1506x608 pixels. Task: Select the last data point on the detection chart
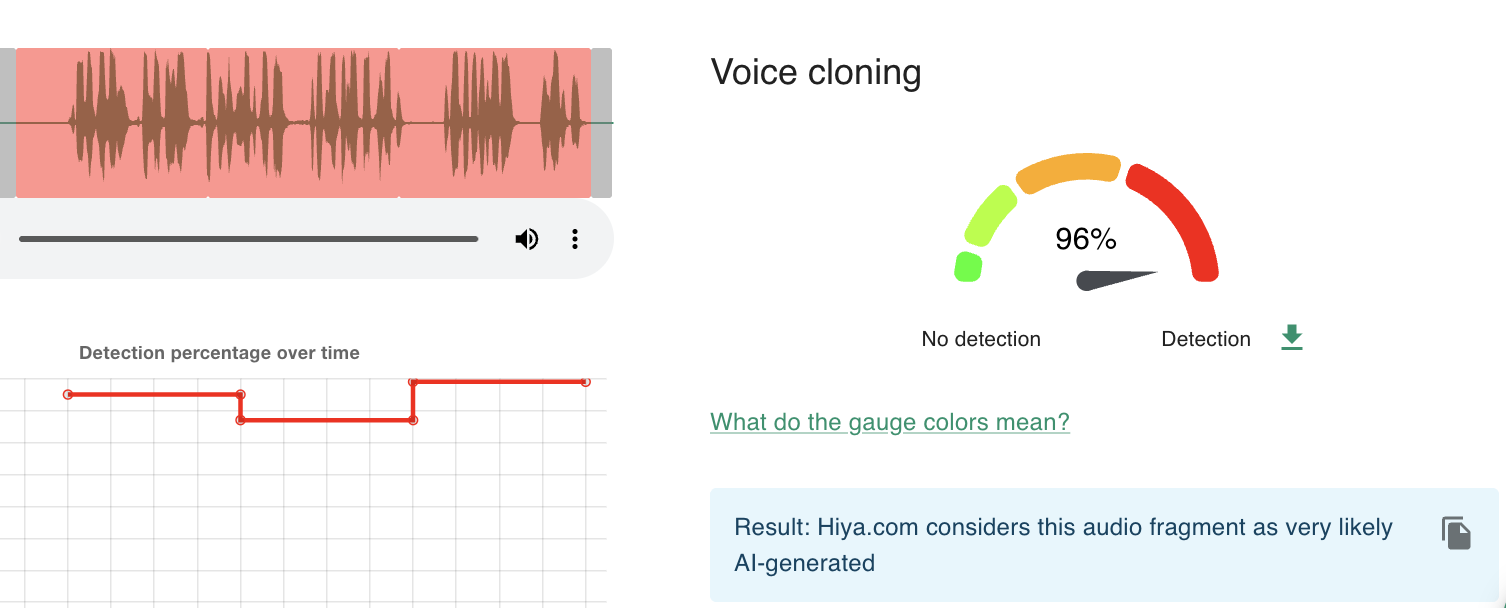[586, 382]
